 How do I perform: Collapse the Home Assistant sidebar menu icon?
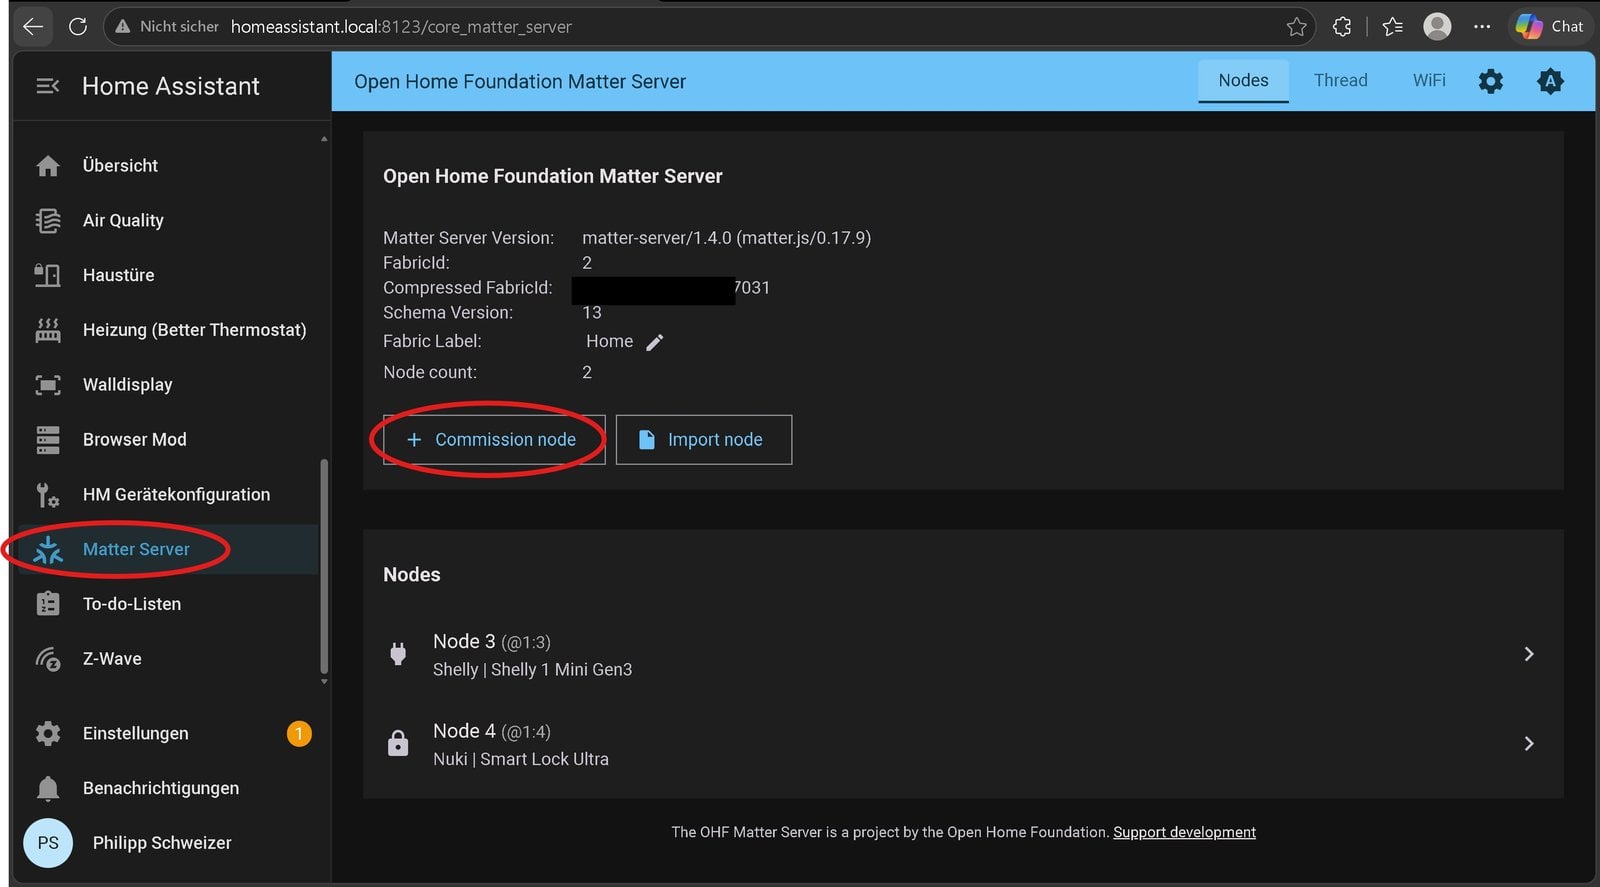click(47, 86)
